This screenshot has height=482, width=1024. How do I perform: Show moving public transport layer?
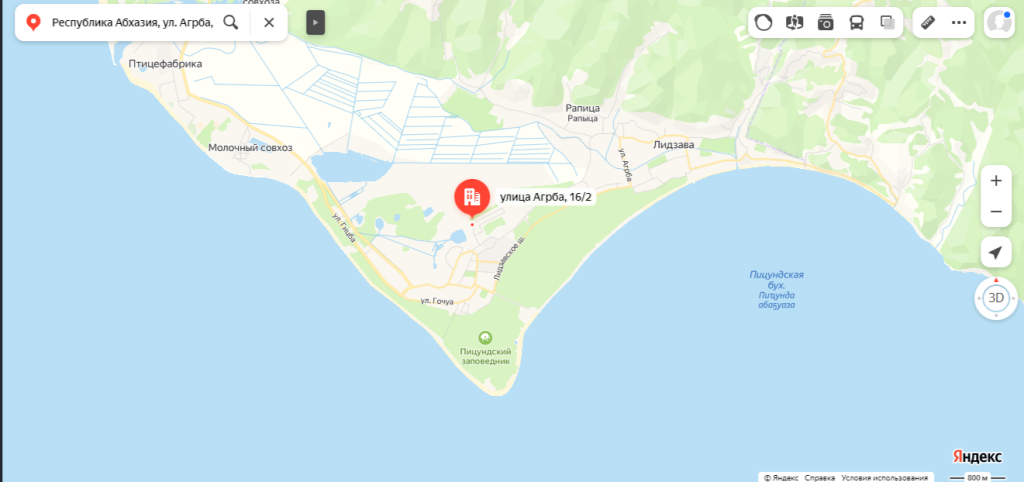856,23
